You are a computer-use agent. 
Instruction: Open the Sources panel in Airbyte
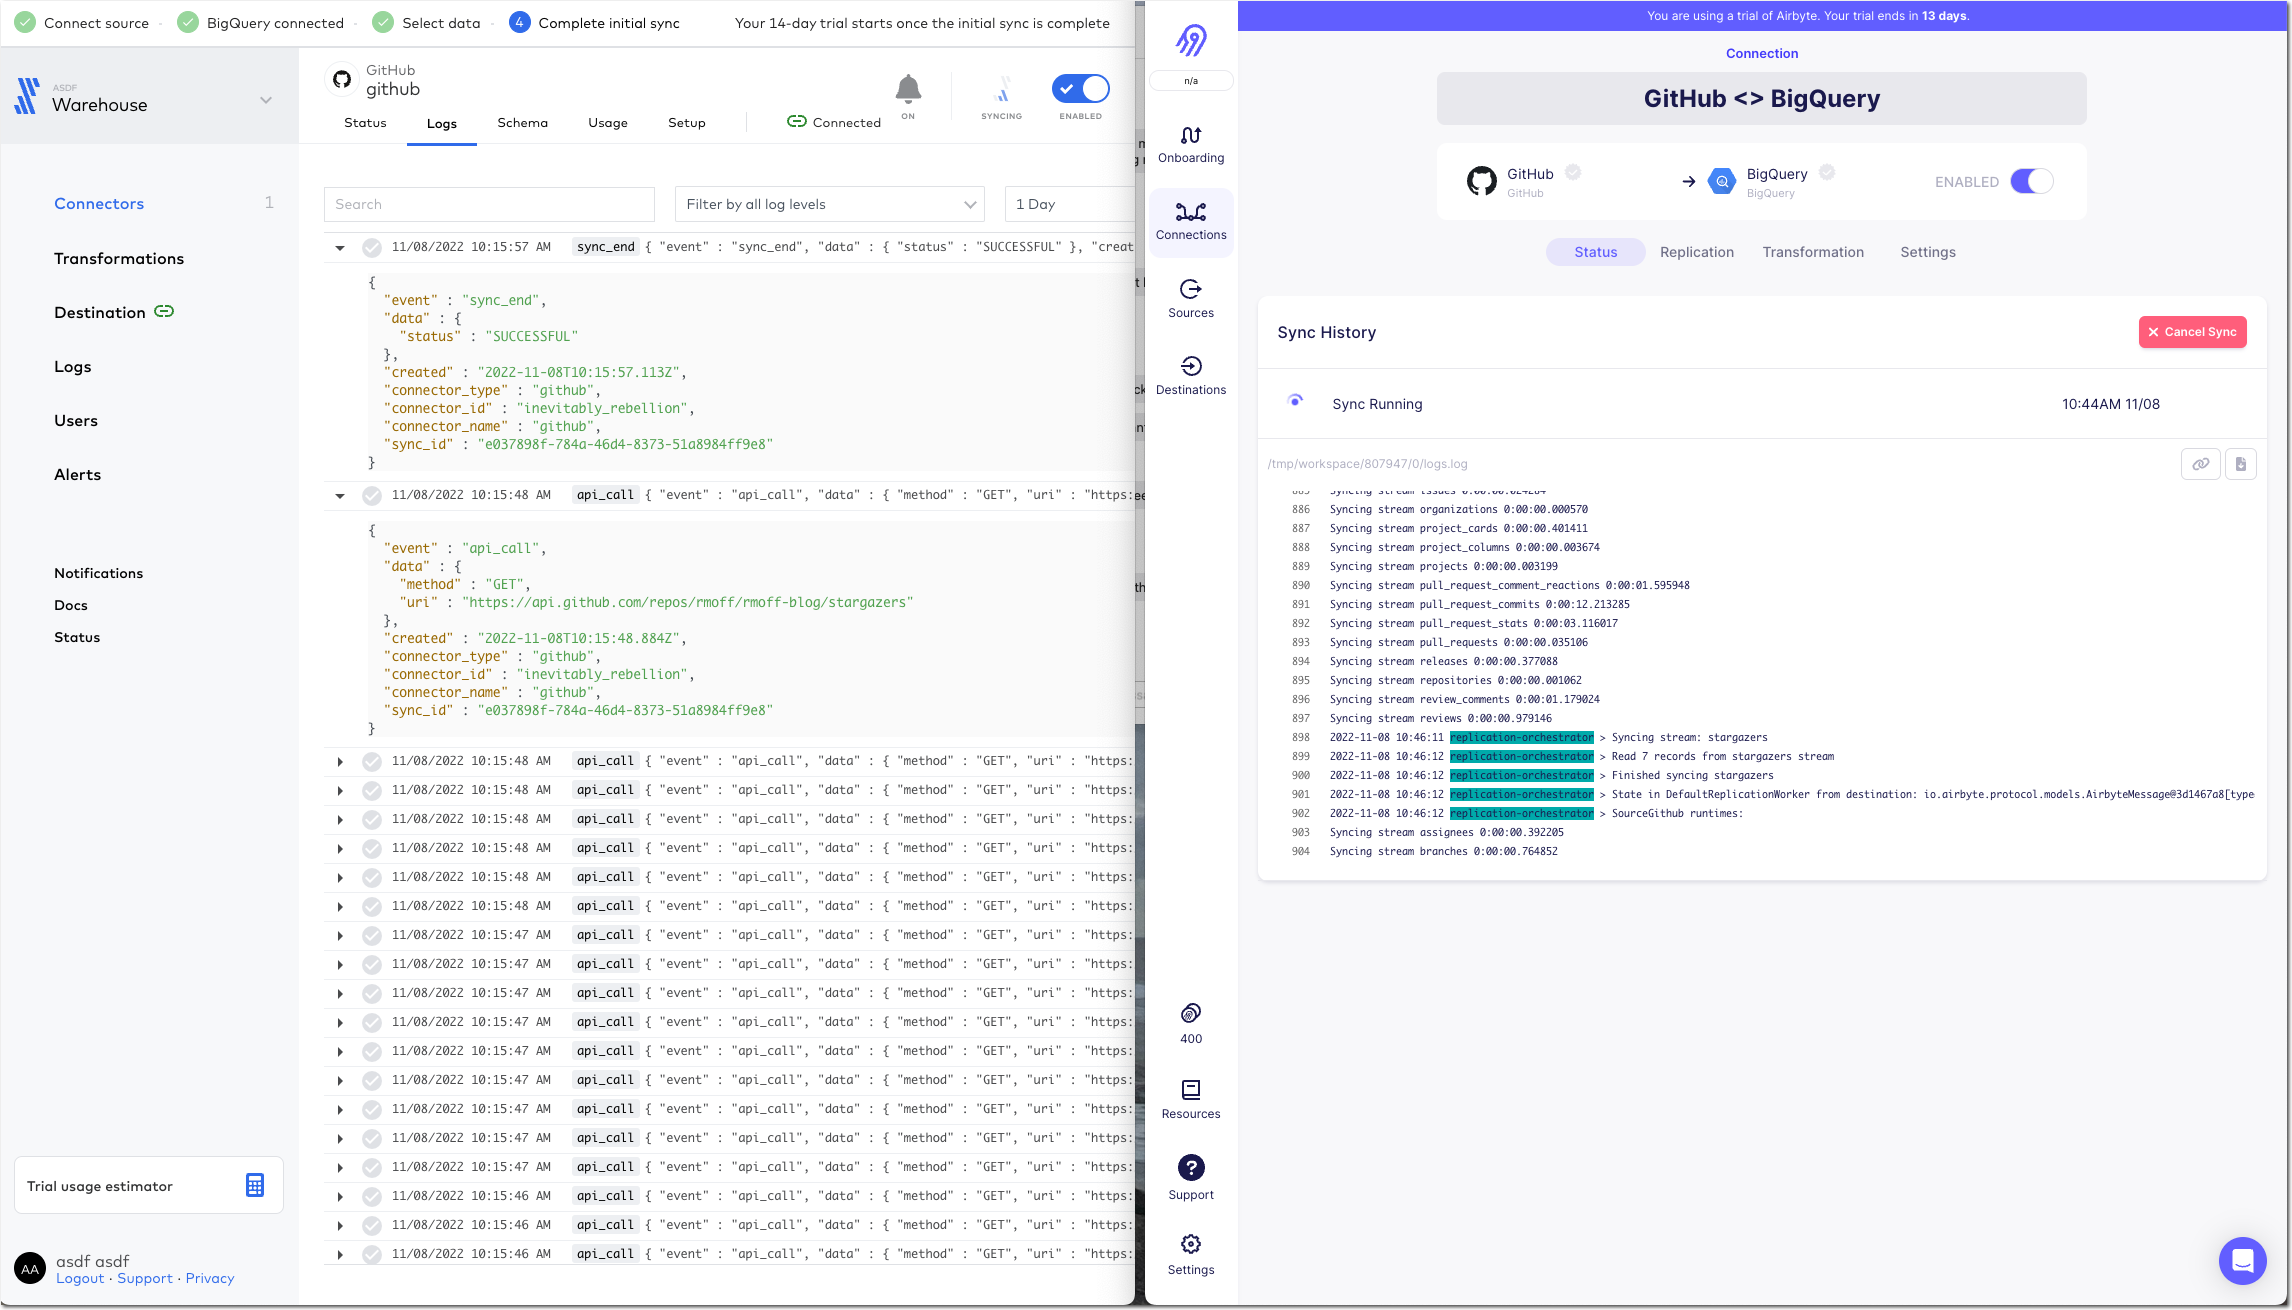[1191, 297]
